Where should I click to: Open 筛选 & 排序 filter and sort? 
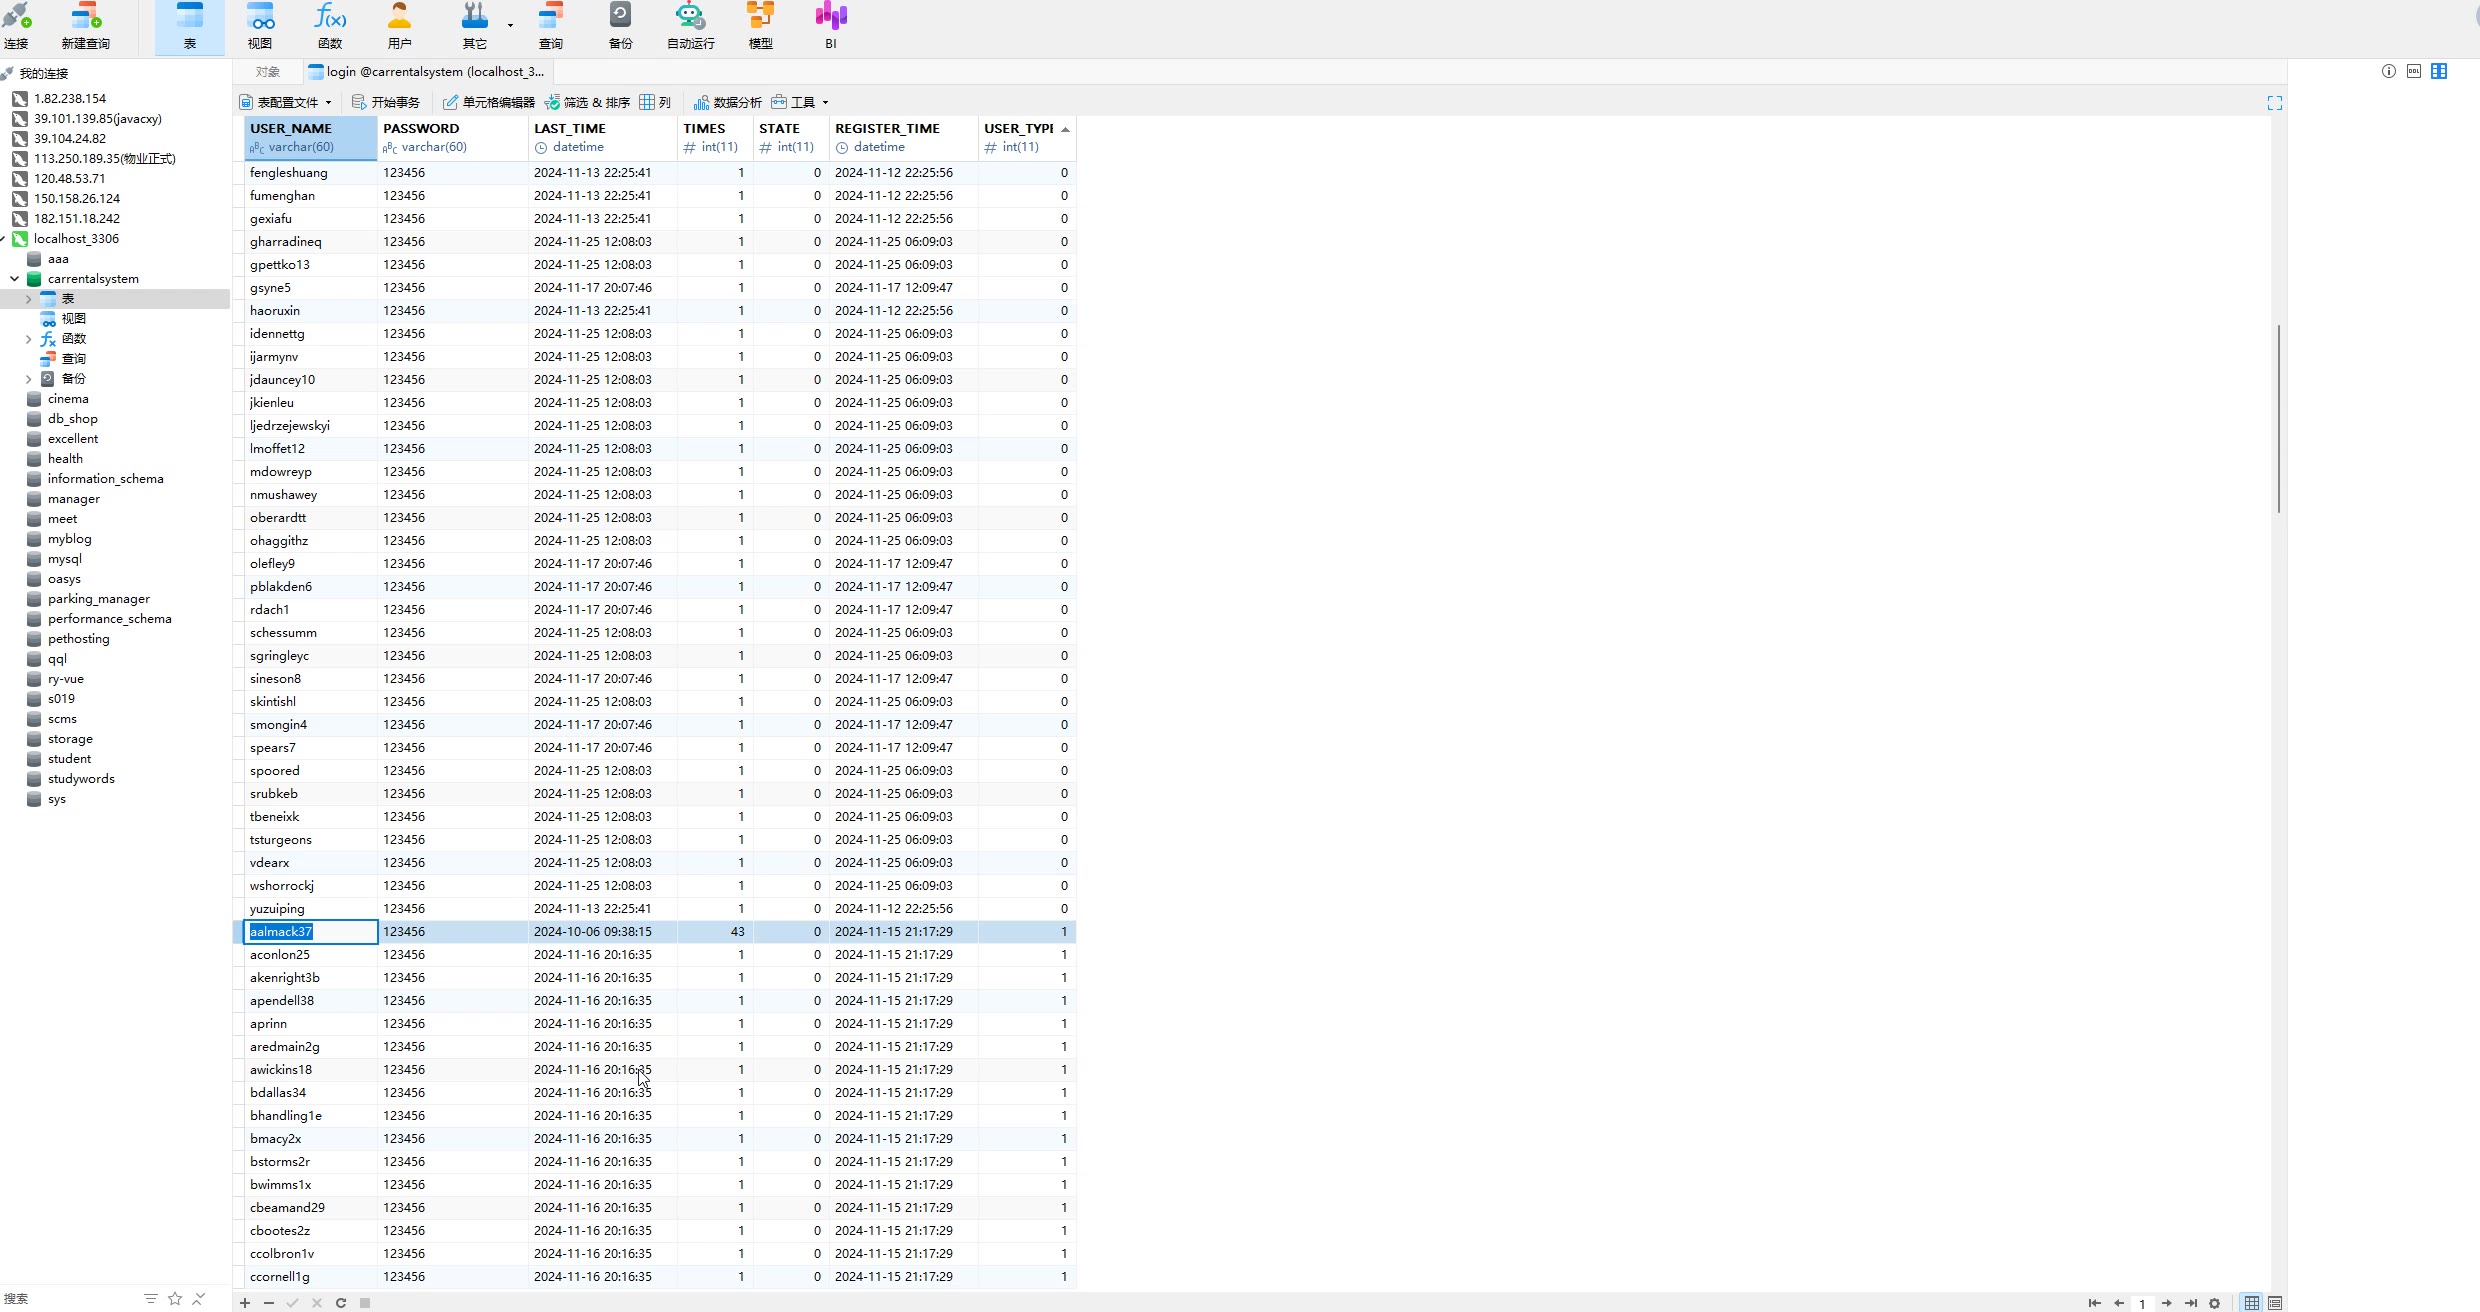(x=588, y=102)
